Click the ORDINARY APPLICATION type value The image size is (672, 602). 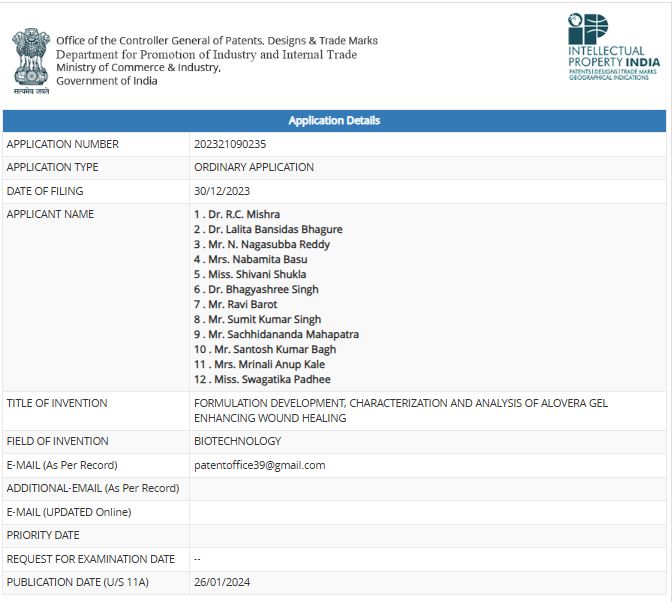[x=254, y=167]
